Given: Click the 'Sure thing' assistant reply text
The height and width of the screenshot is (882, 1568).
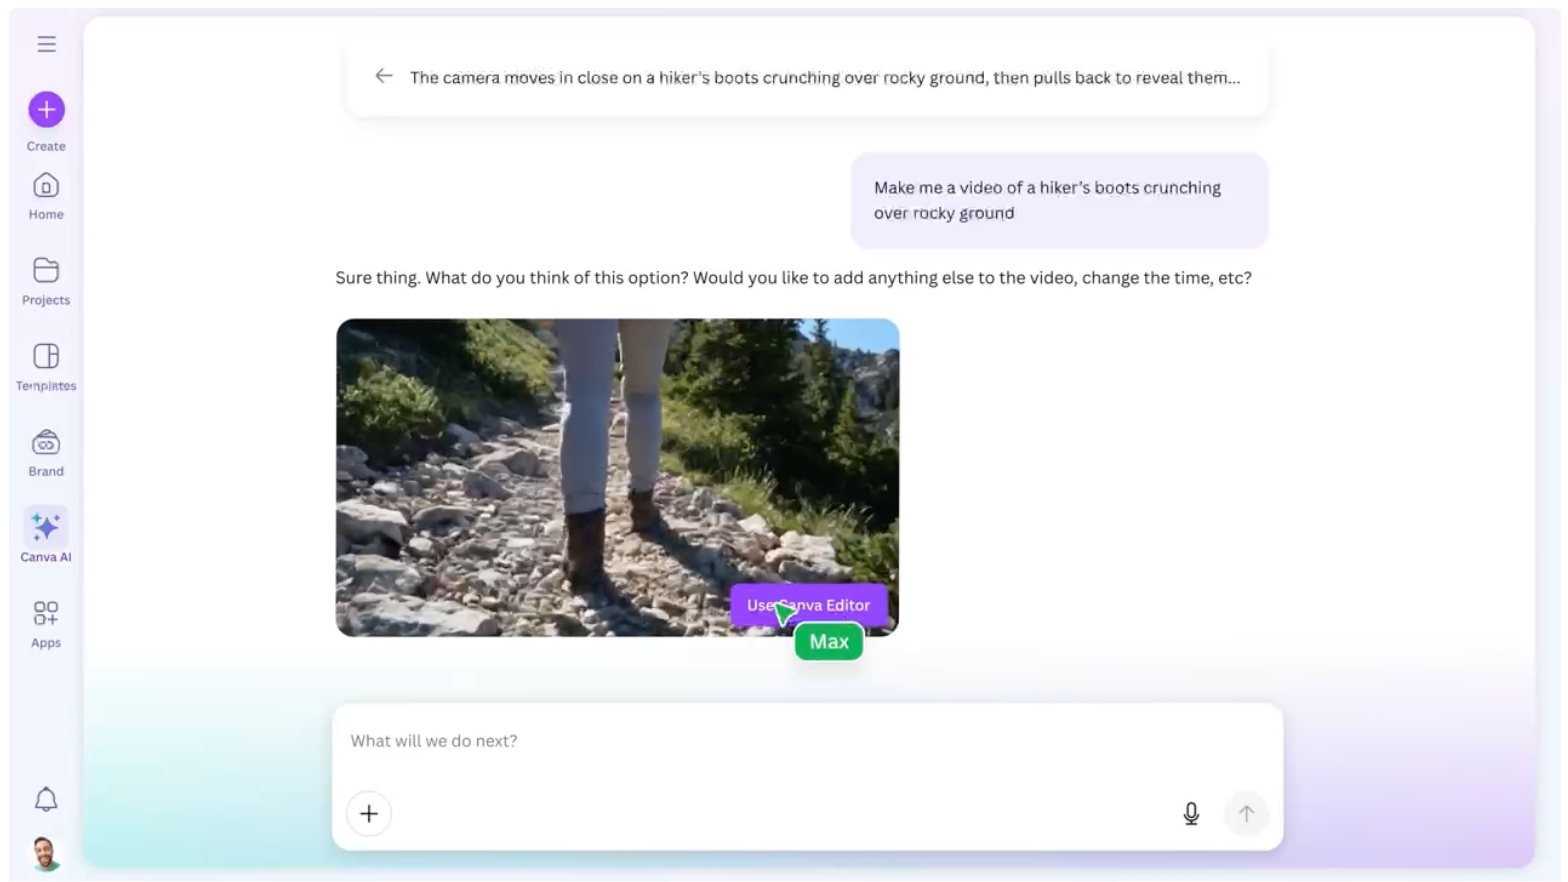Looking at the screenshot, I should [x=793, y=278].
